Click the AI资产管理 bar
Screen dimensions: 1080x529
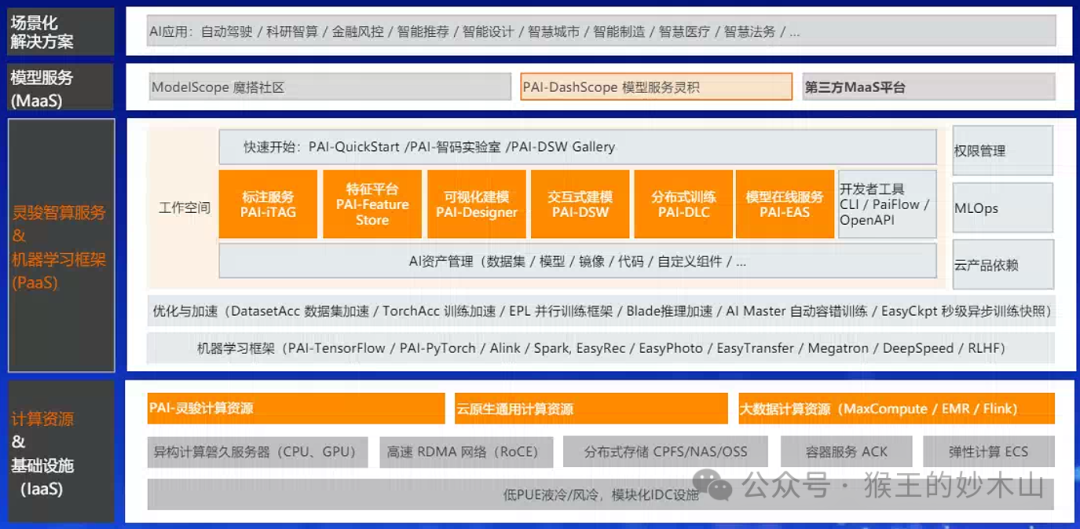(578, 261)
